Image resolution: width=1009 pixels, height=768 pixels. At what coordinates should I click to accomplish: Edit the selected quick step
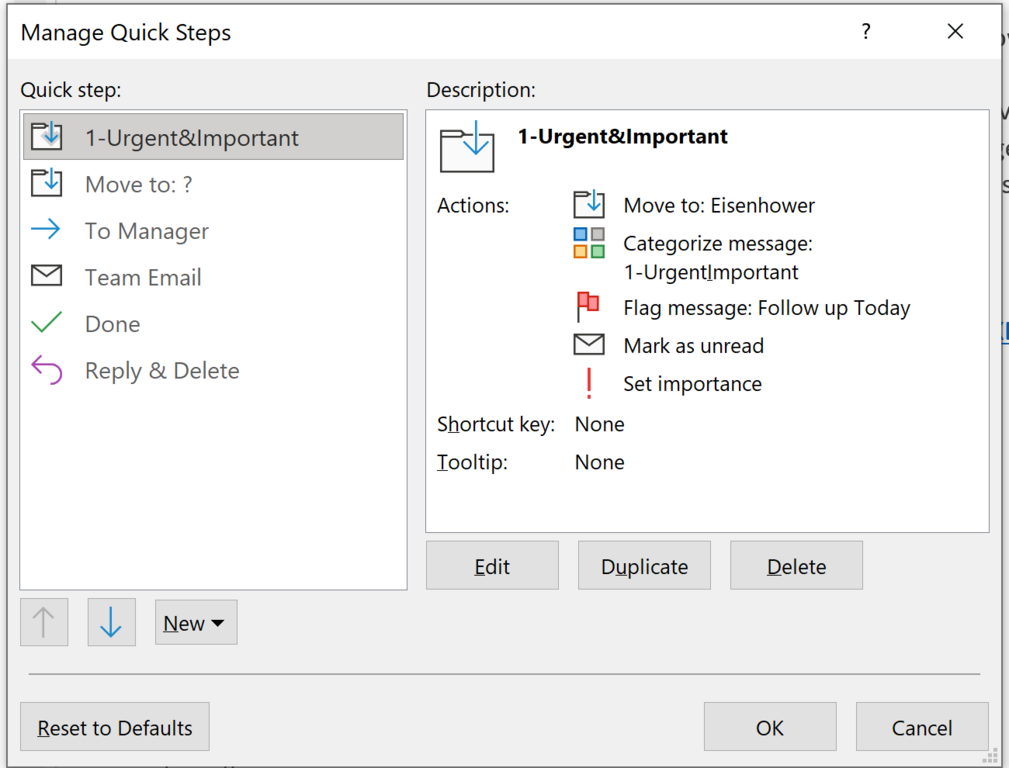coord(492,566)
